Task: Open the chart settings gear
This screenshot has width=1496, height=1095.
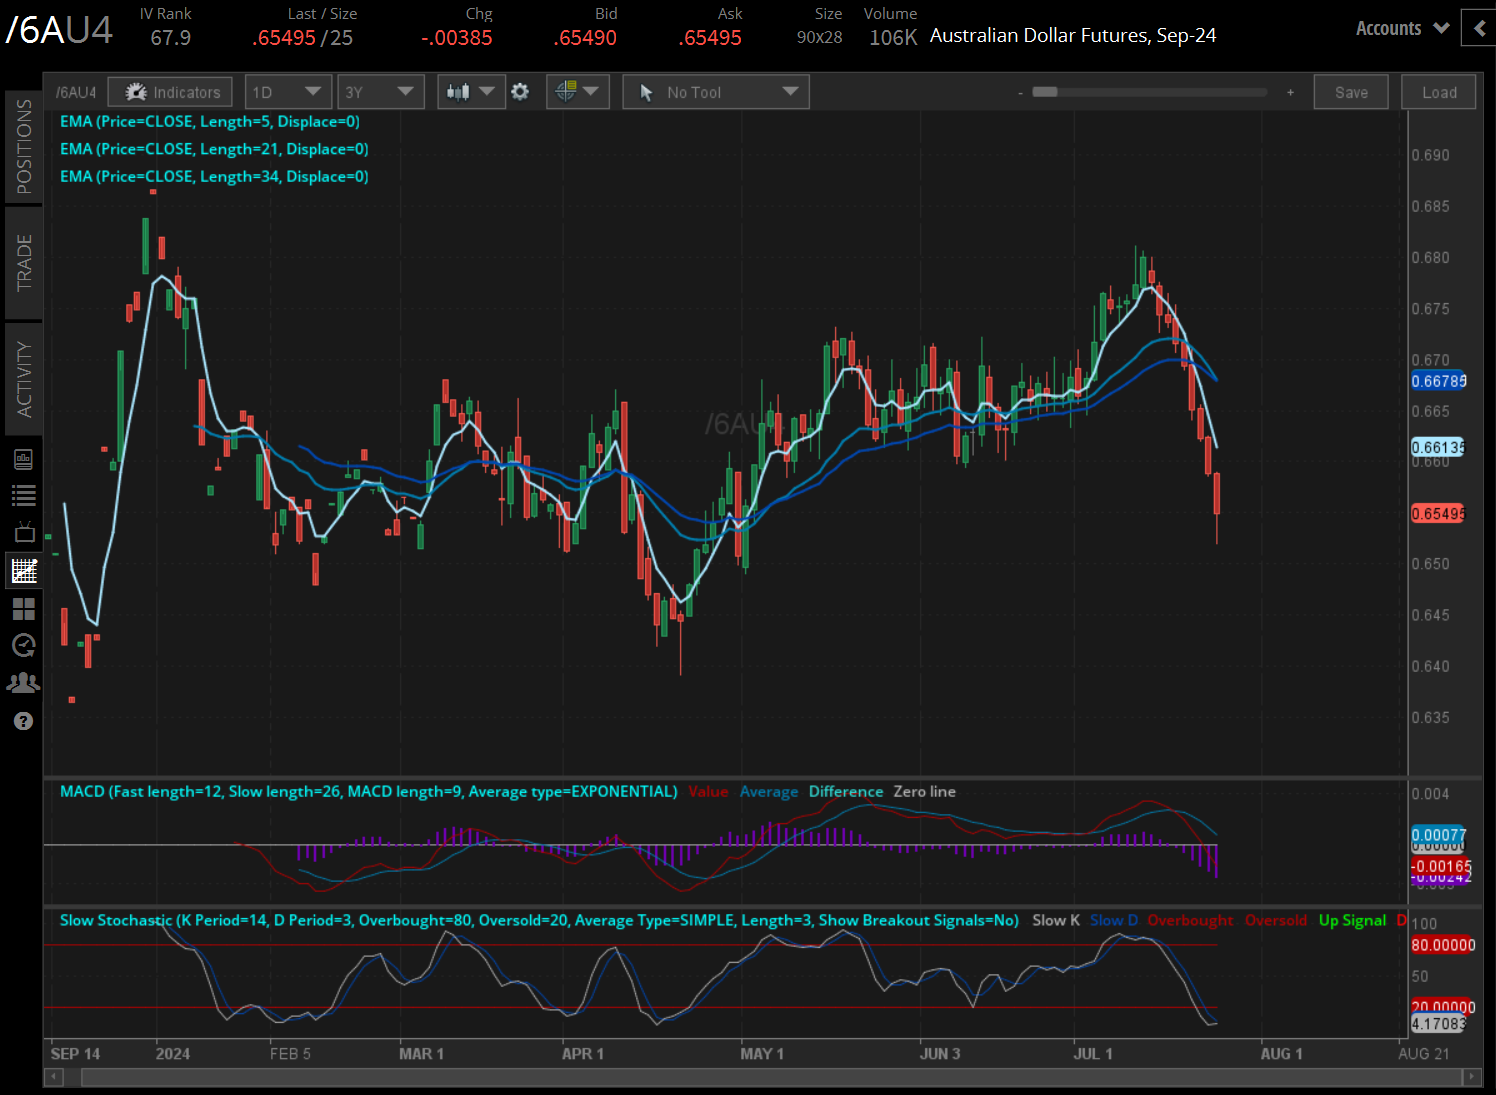Action: pos(521,91)
